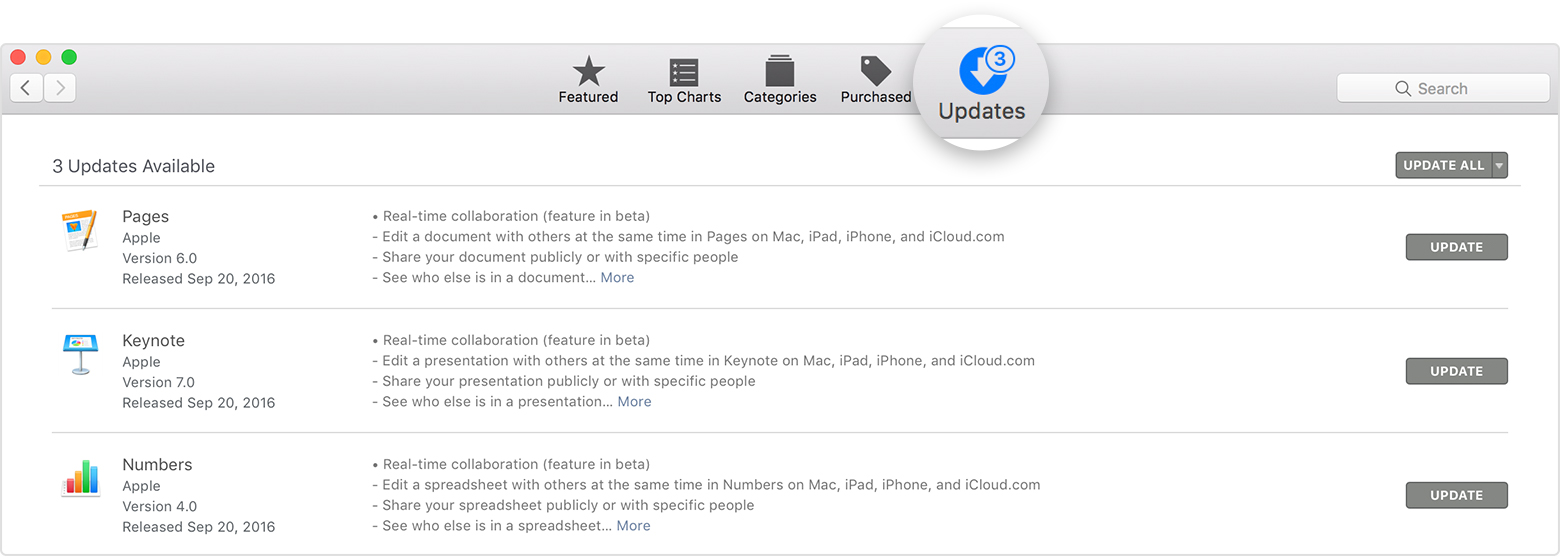
Task: Close the window with red button
Action: pos(18,57)
